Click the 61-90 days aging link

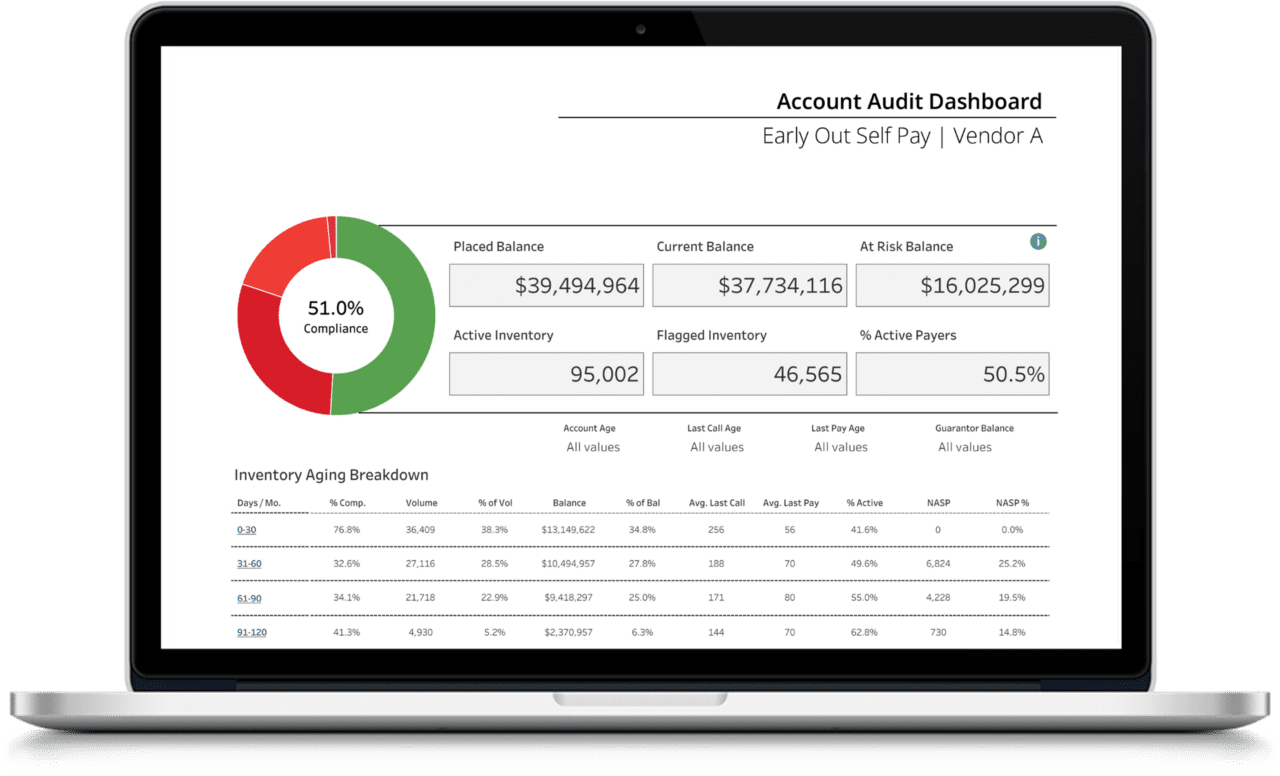click(248, 598)
